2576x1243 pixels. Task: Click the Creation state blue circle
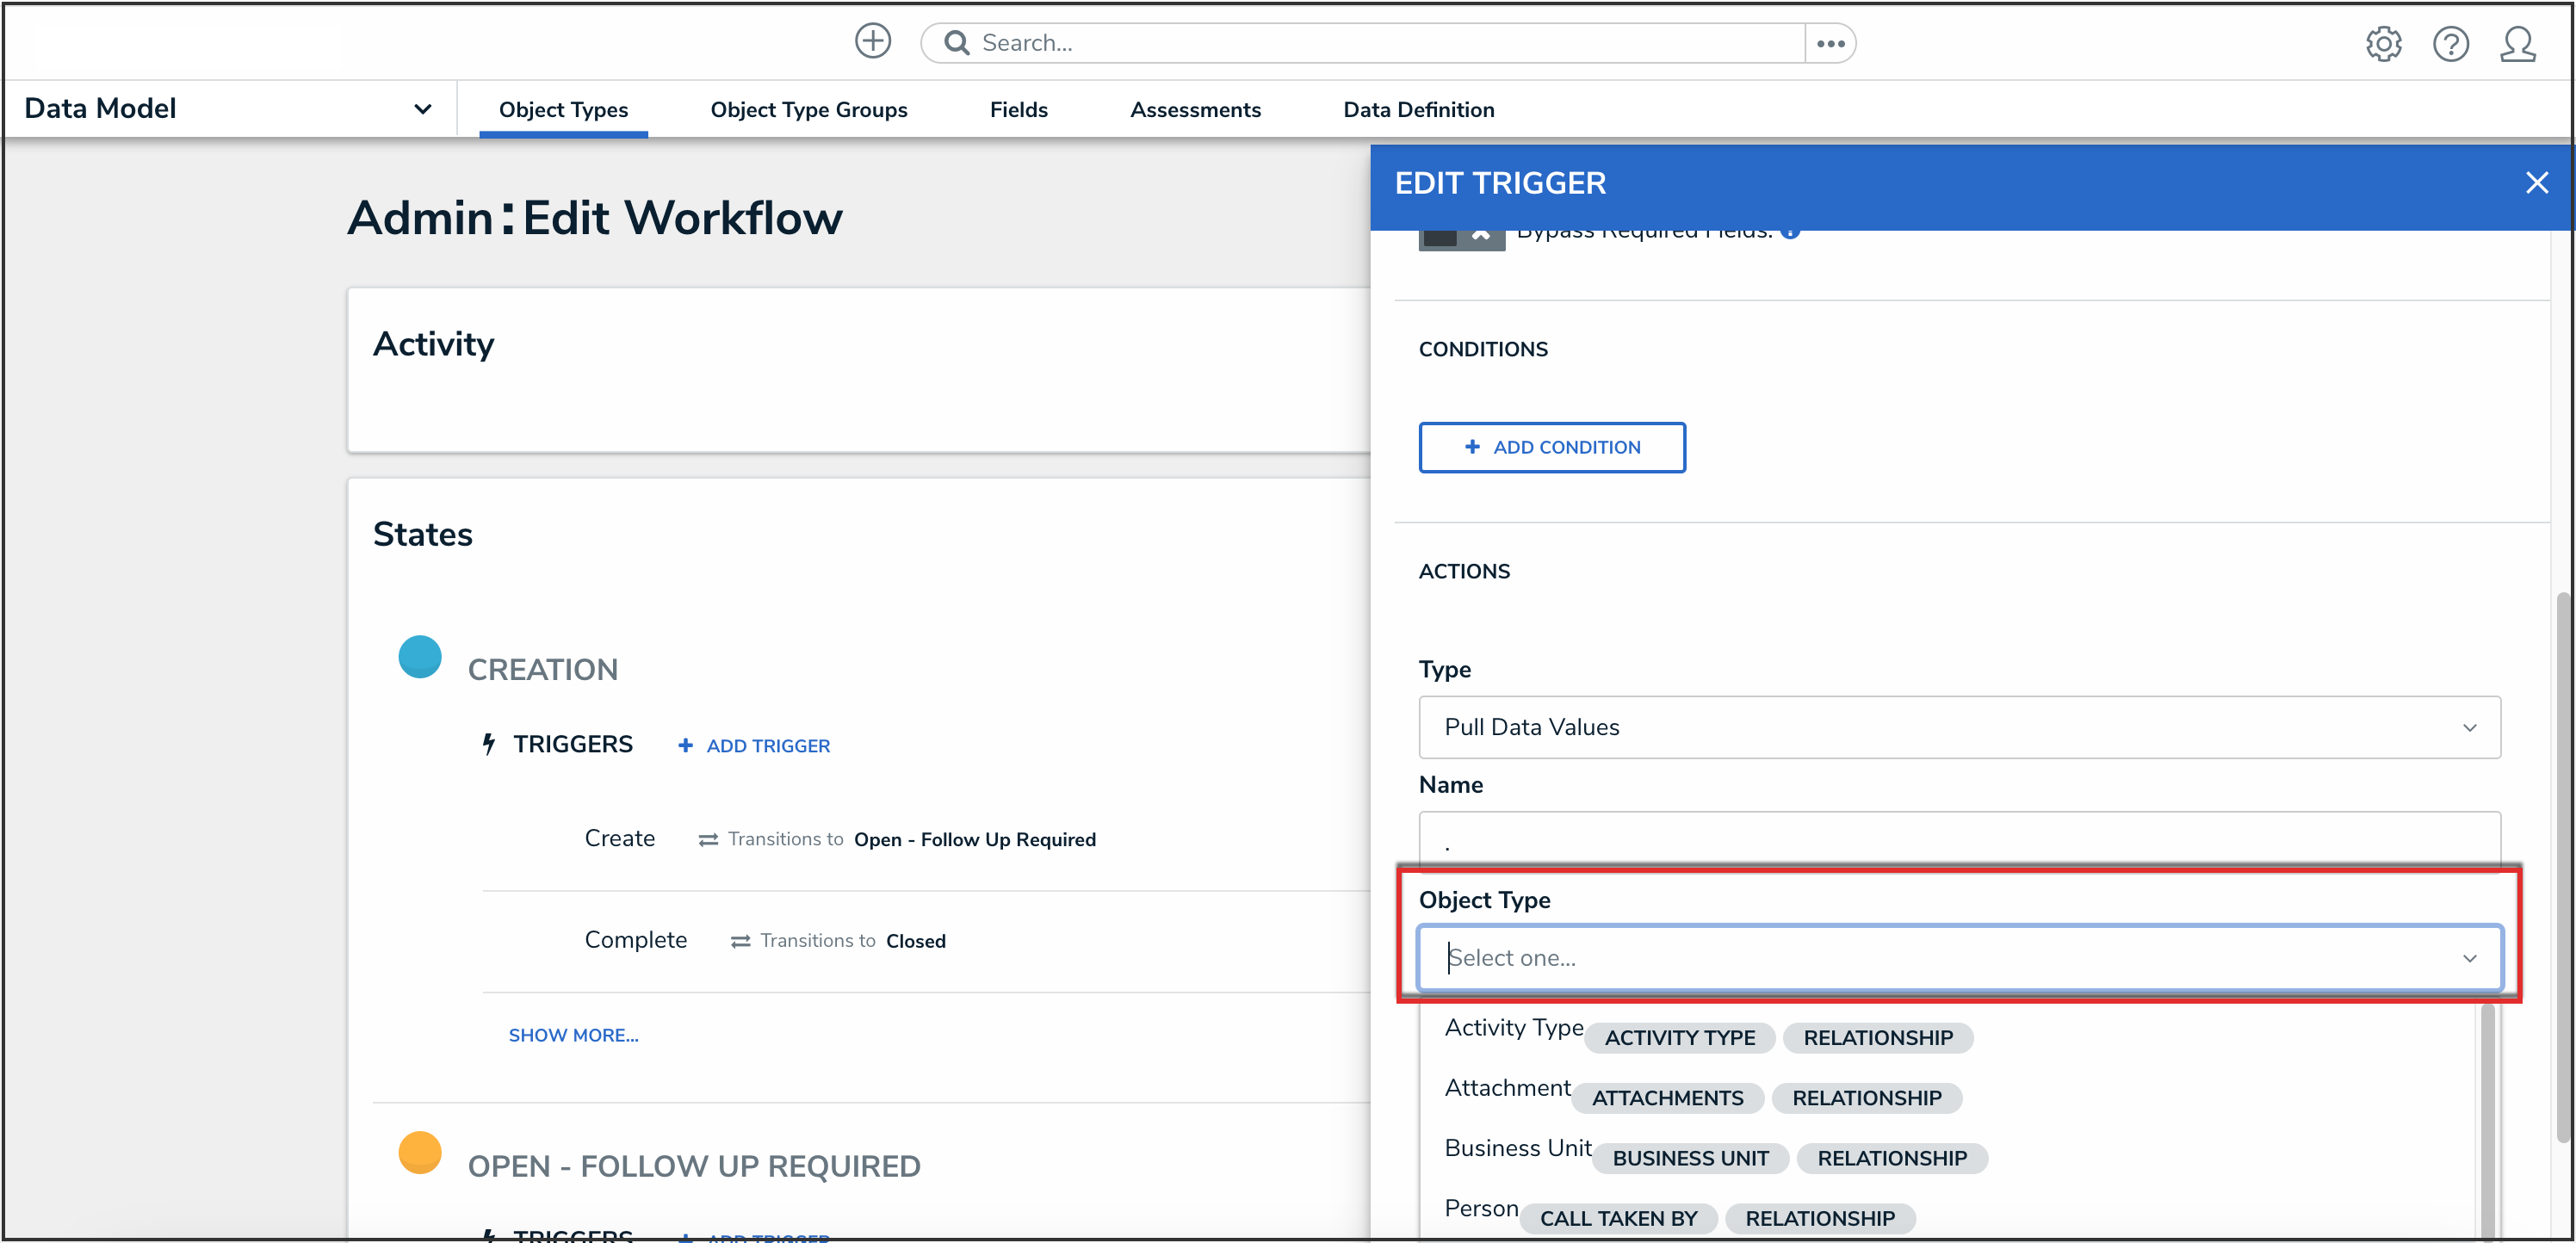tap(420, 657)
